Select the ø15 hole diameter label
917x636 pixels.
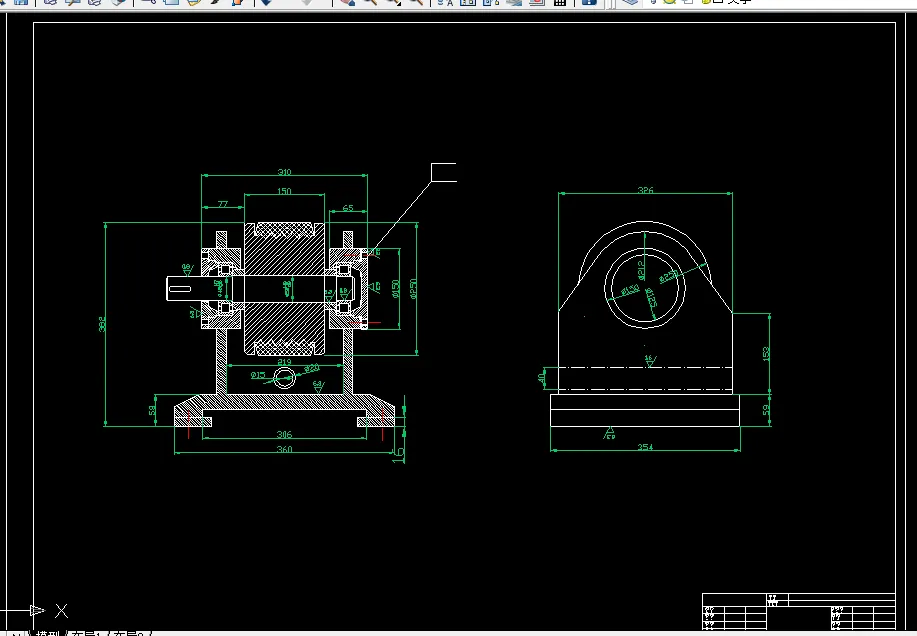(x=258, y=375)
